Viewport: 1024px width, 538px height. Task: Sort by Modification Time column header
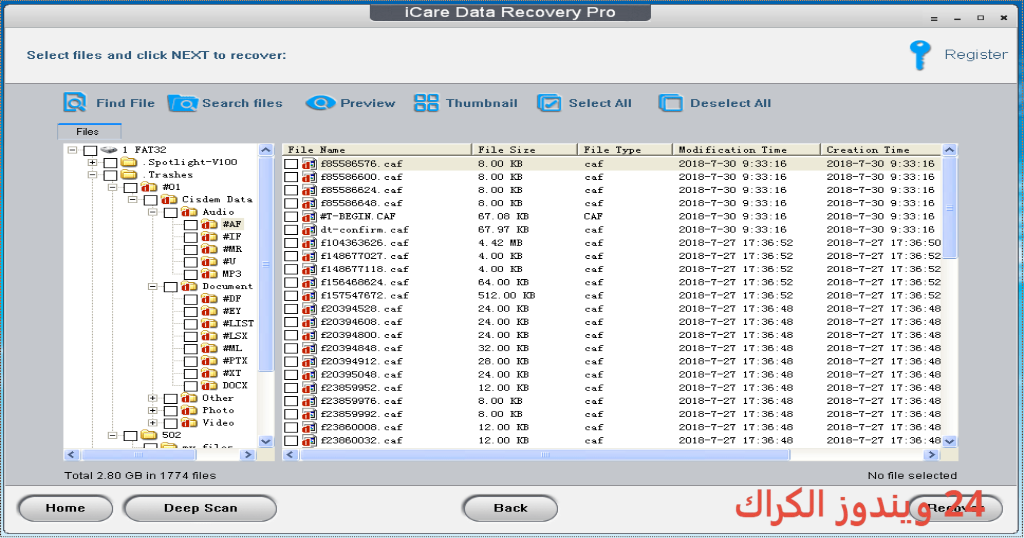pyautogui.click(x=746, y=150)
